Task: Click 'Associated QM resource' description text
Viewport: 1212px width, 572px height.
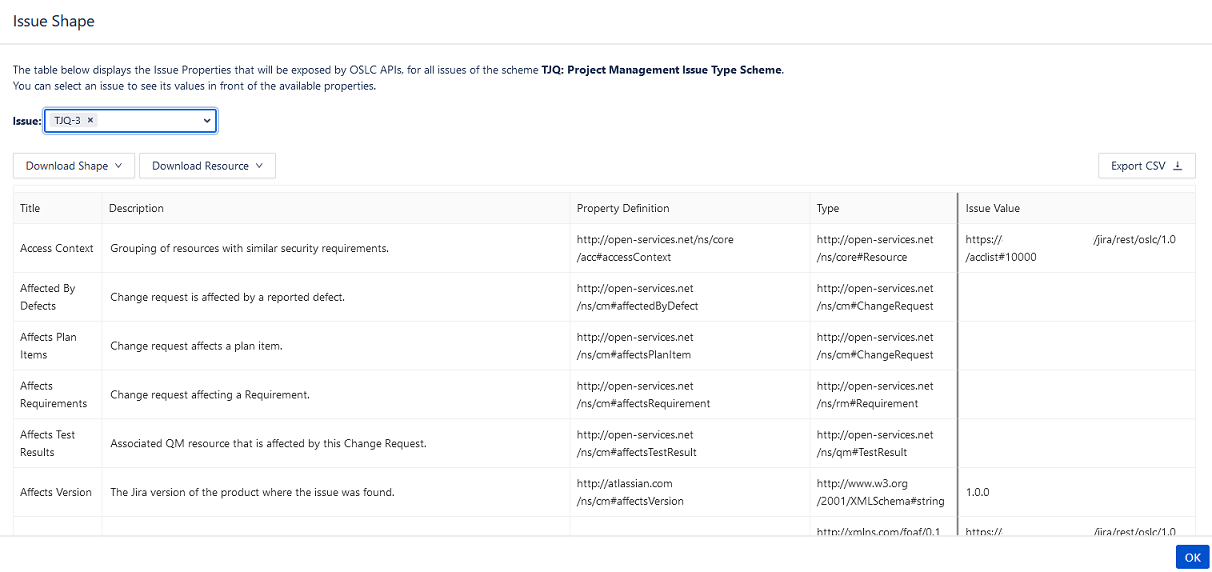Action: coord(268,443)
